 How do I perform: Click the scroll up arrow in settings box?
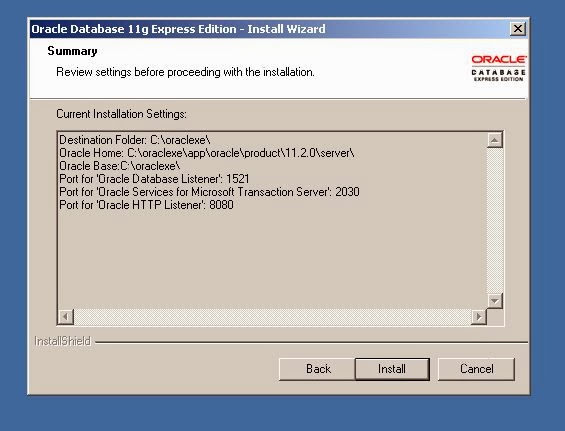[495, 140]
